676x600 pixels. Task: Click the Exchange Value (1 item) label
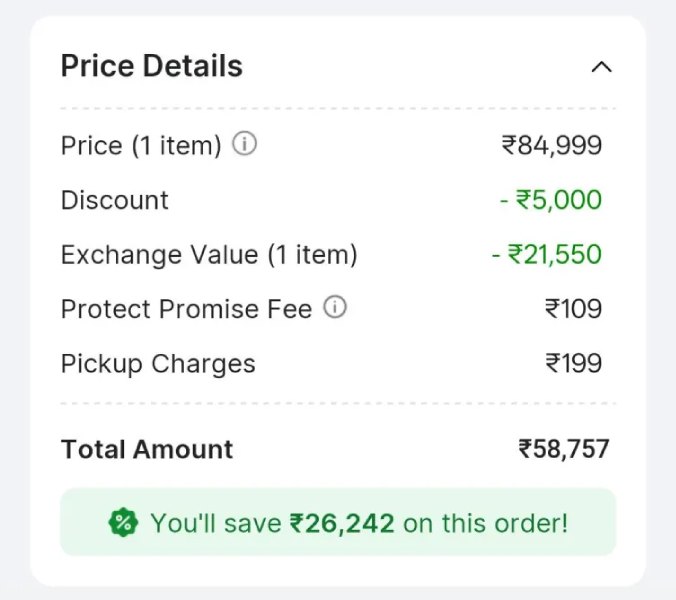(209, 255)
